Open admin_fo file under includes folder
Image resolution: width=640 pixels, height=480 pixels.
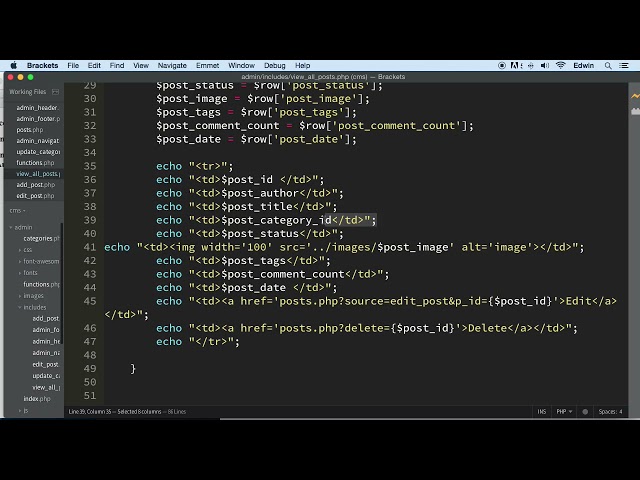pyautogui.click(x=46, y=330)
